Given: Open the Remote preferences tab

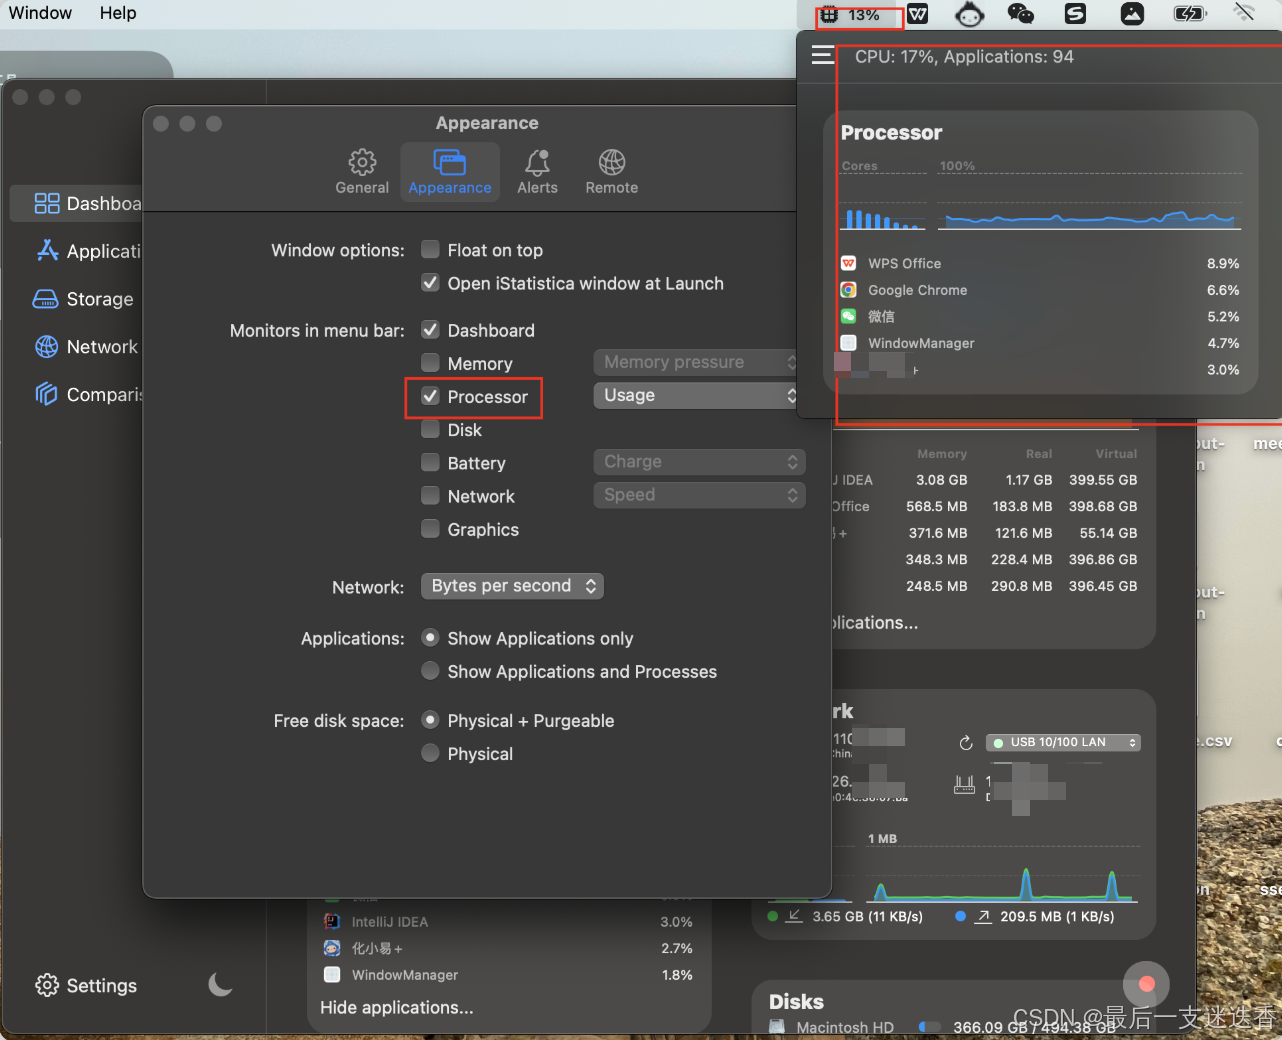Looking at the screenshot, I should (x=611, y=172).
